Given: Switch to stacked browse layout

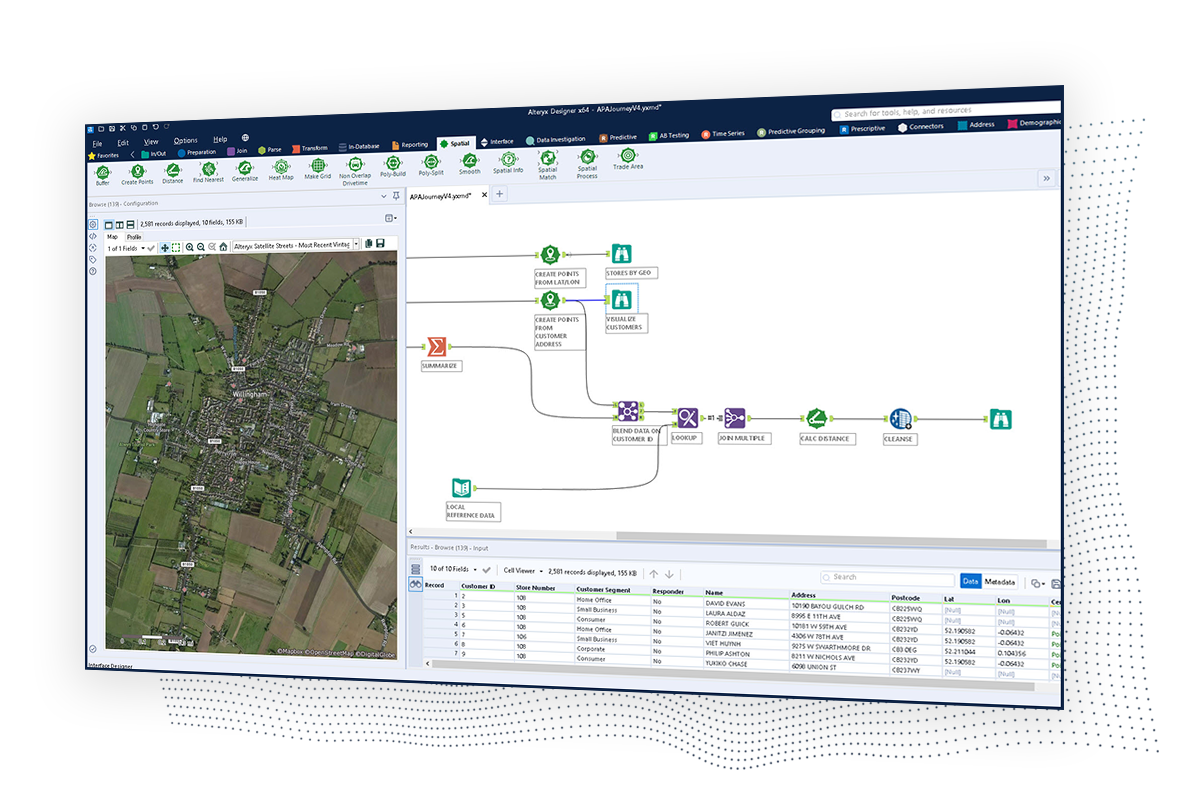Looking at the screenshot, I should [x=130, y=225].
